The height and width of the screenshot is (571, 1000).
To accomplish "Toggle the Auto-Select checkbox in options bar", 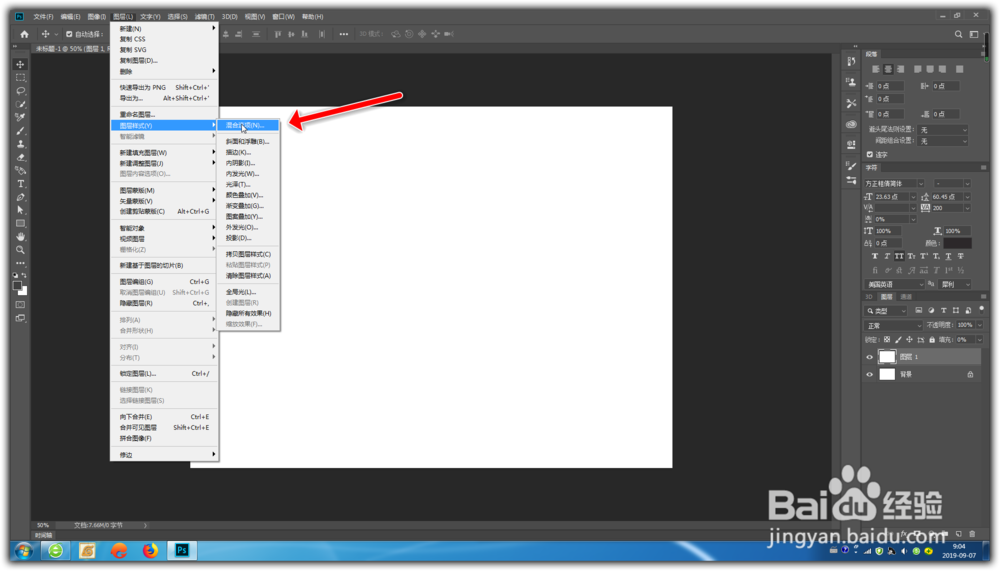I will (69, 34).
